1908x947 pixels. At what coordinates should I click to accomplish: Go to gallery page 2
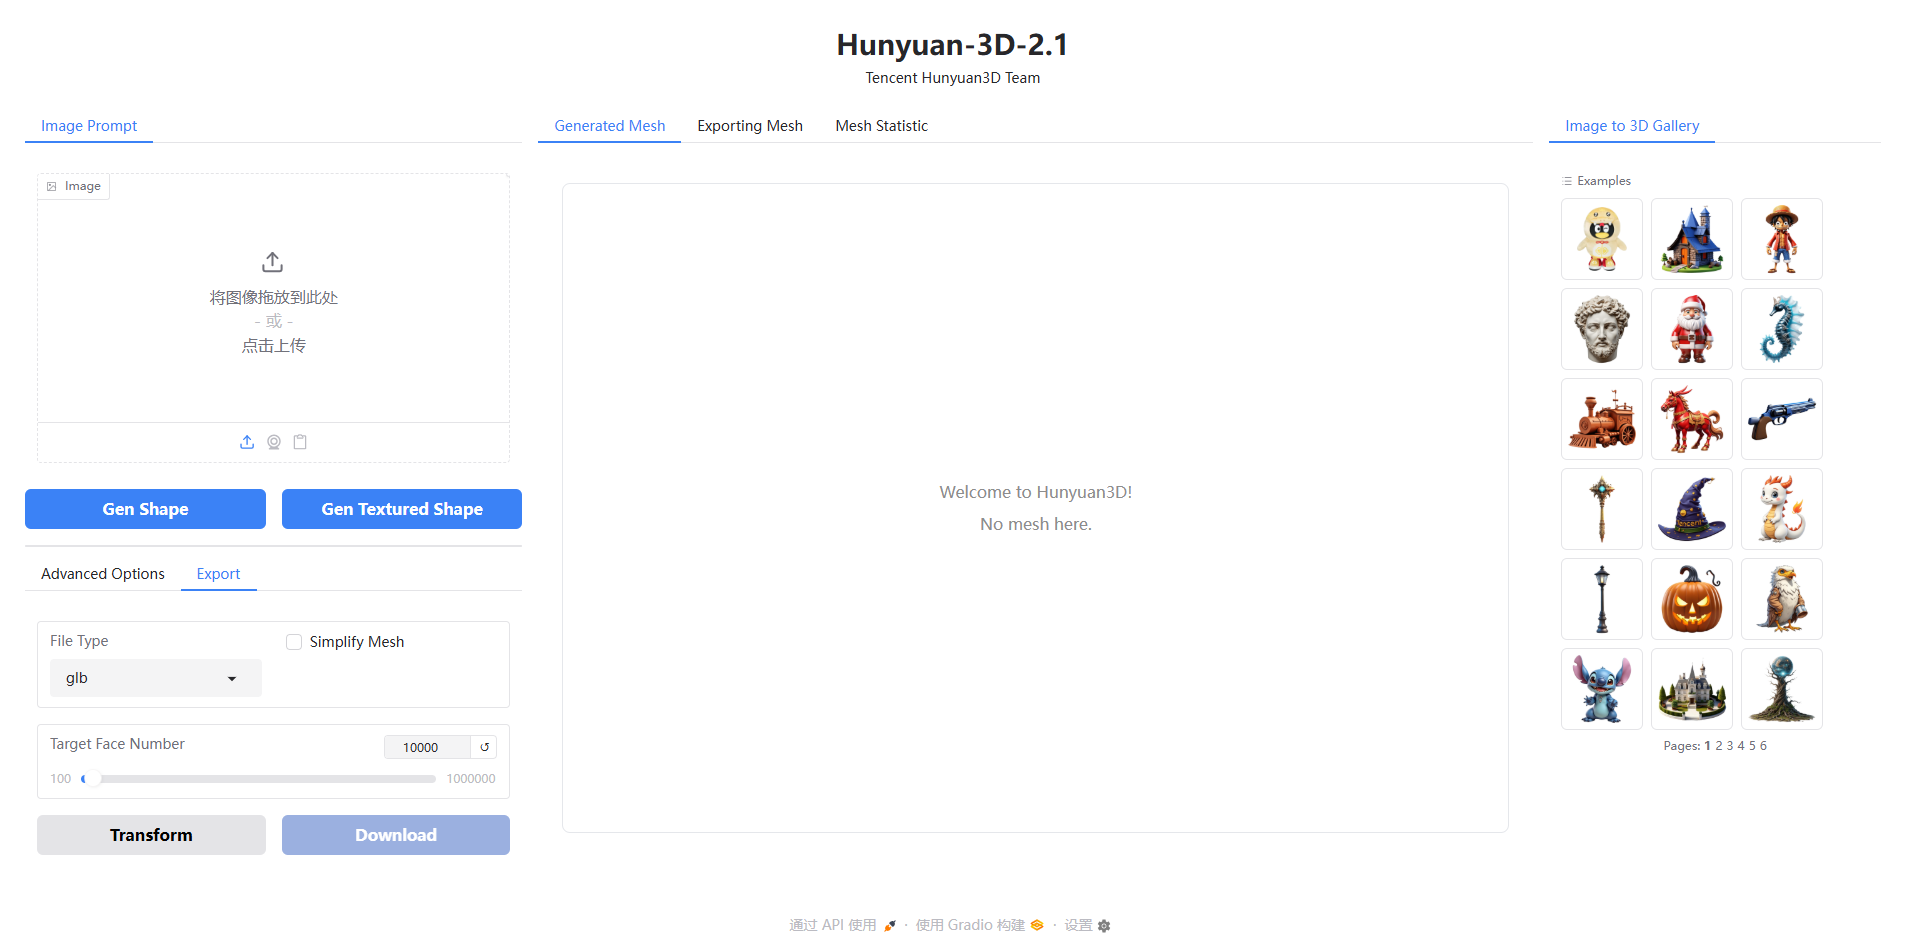[1719, 746]
